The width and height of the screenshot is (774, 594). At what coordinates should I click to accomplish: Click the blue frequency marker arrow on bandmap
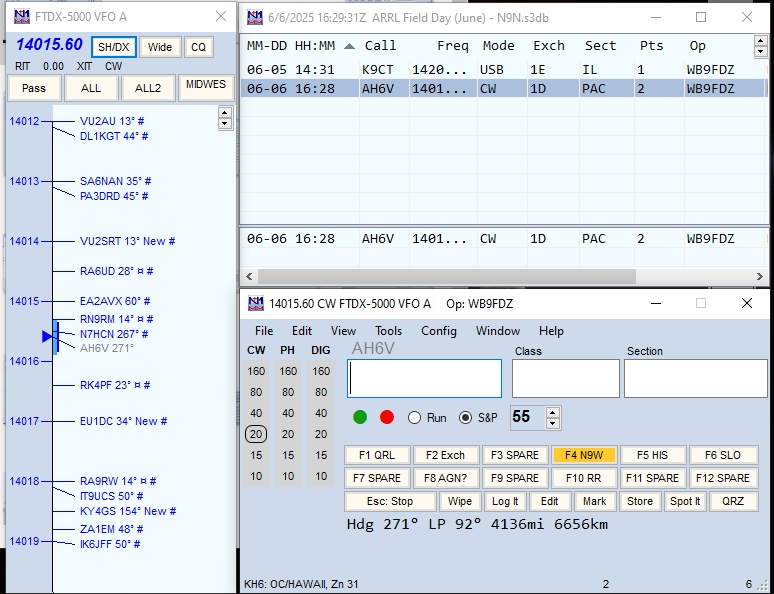[47, 337]
